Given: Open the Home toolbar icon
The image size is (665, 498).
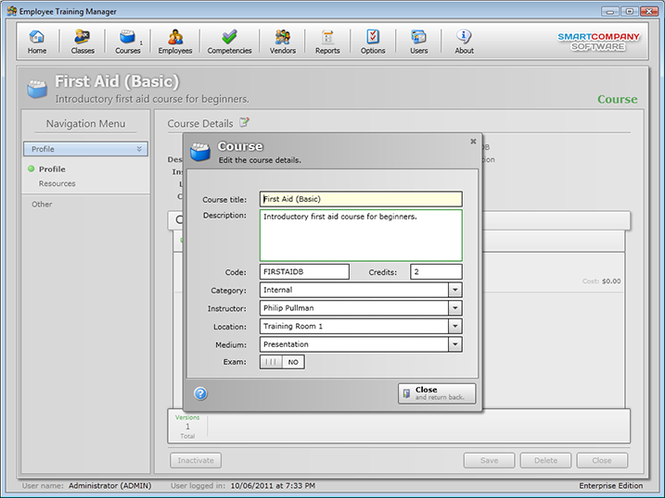Looking at the screenshot, I should [x=37, y=41].
